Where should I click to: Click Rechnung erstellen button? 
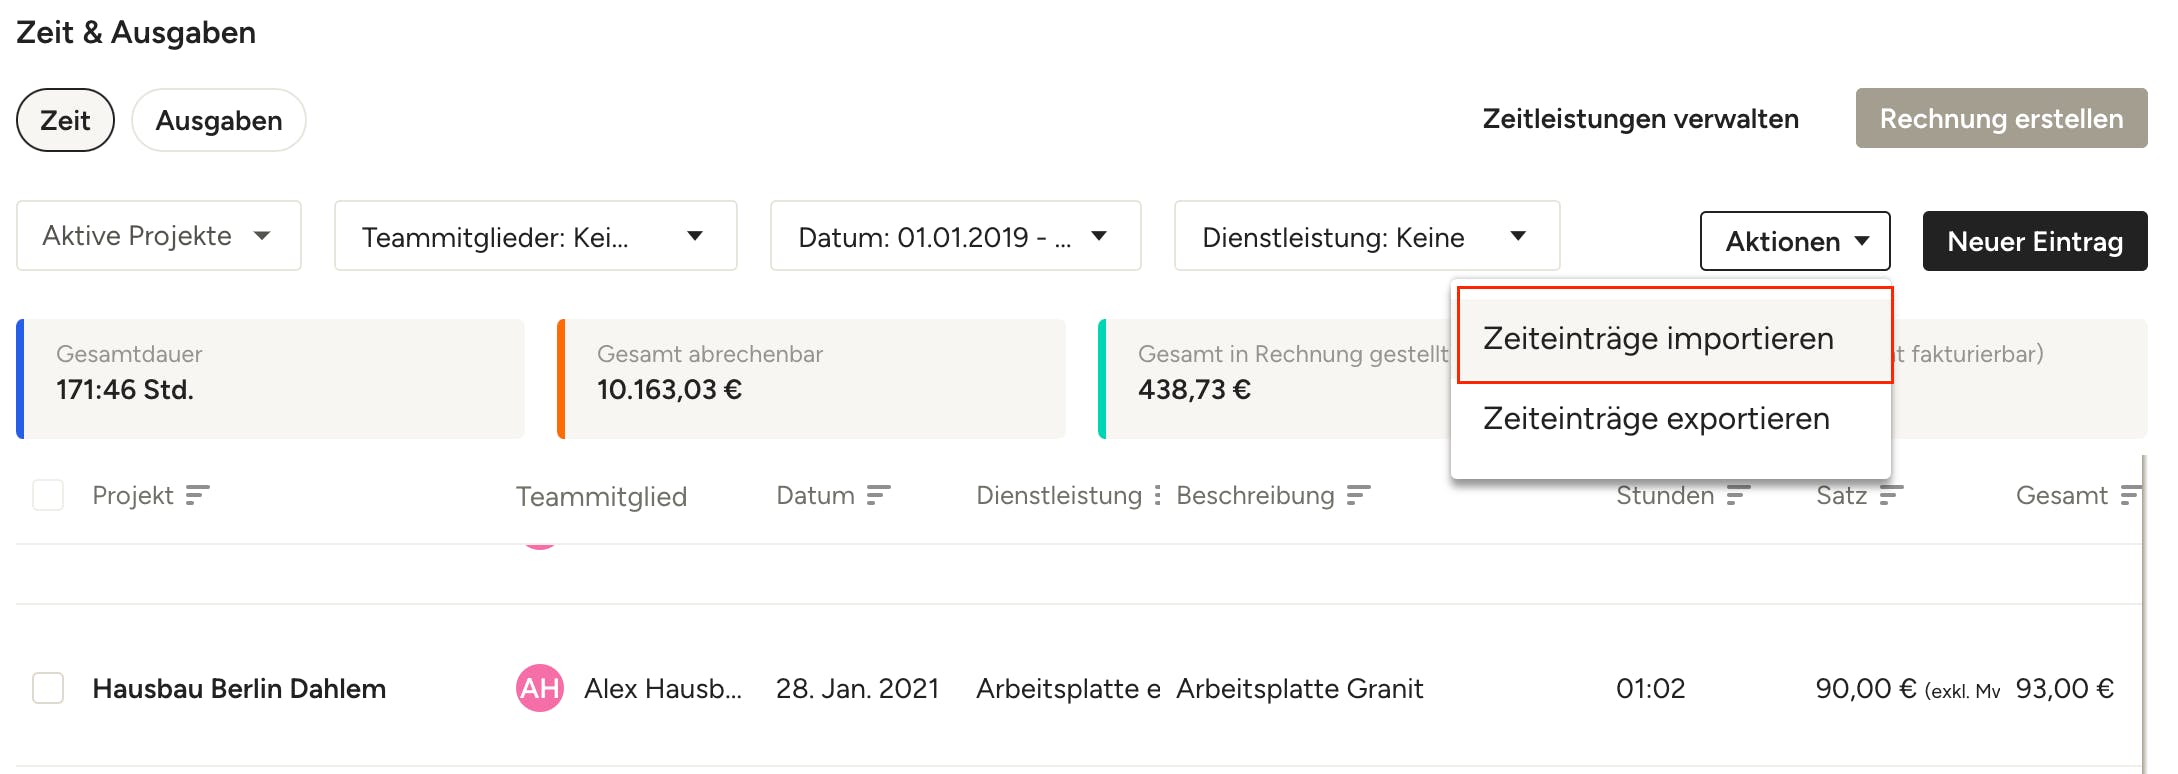point(2001,118)
